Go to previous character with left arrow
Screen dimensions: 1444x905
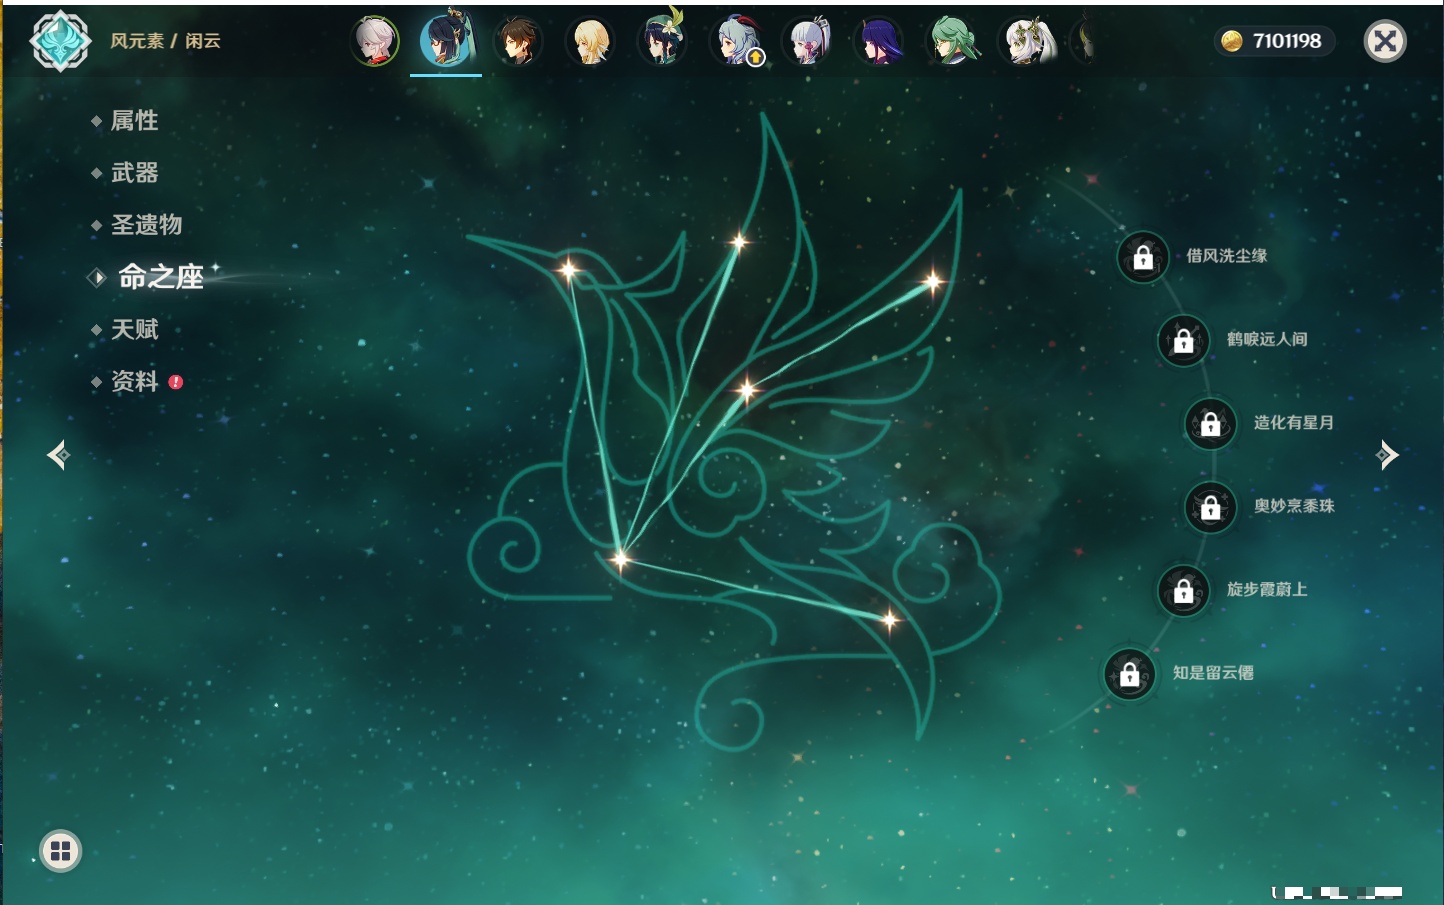(x=58, y=455)
